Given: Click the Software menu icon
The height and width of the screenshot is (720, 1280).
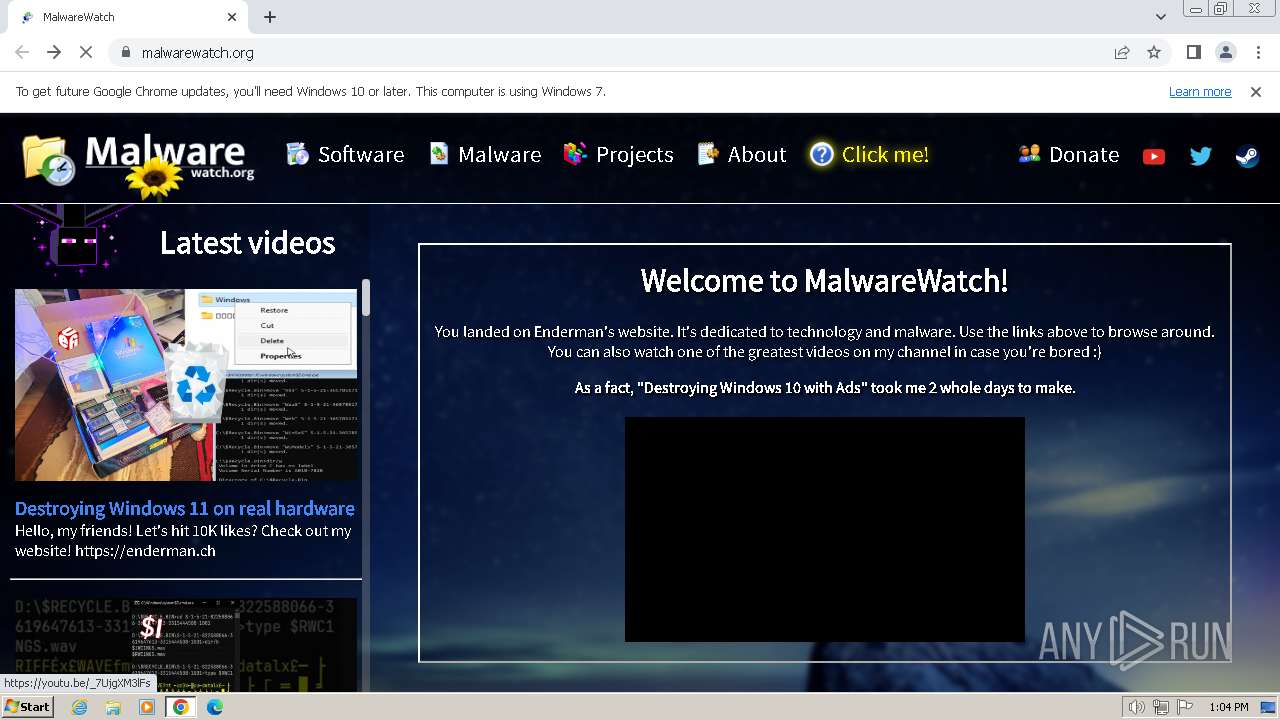Looking at the screenshot, I should tap(297, 154).
